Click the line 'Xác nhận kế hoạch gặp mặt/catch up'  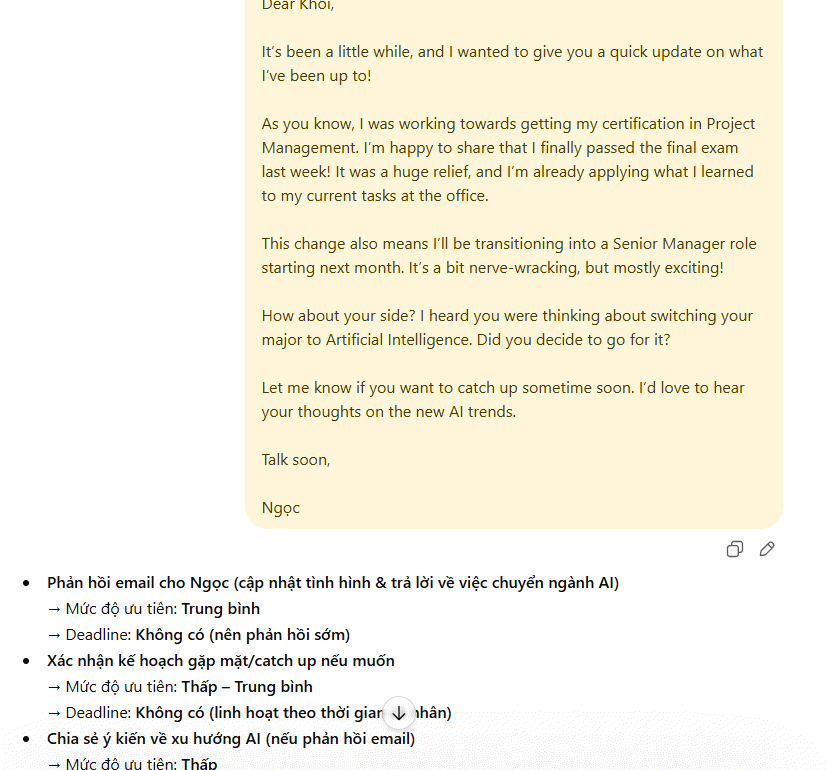(220, 660)
